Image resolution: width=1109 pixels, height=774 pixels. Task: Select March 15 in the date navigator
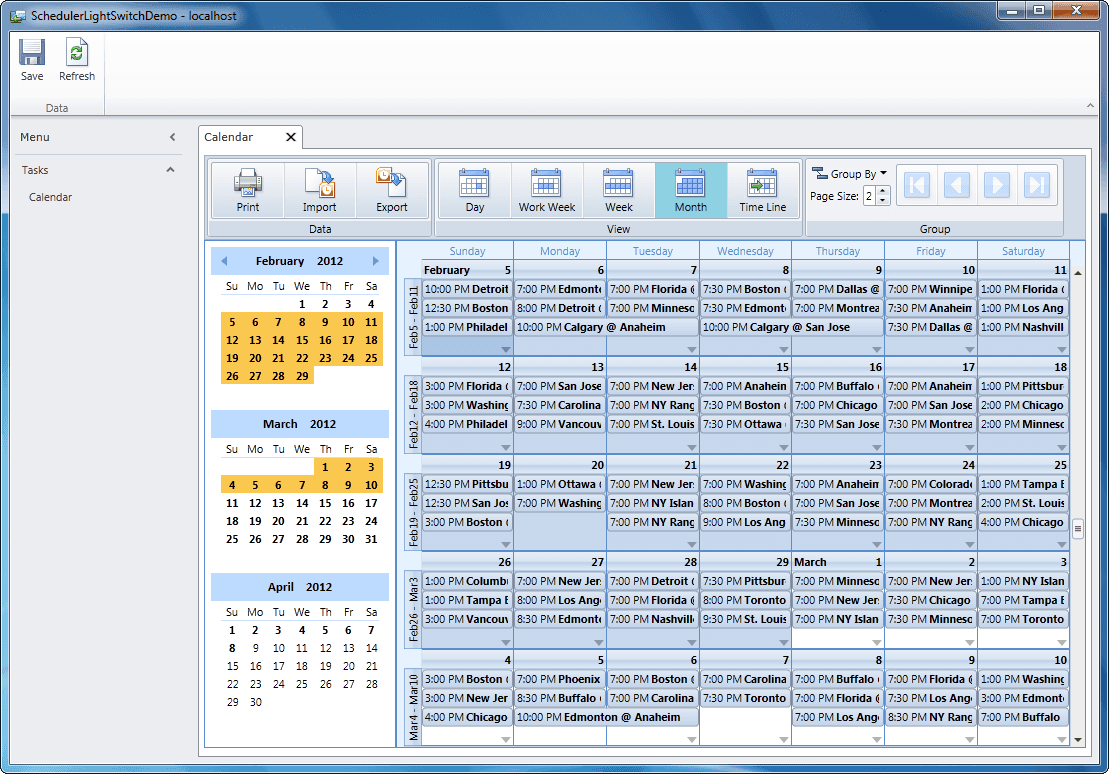[325, 503]
